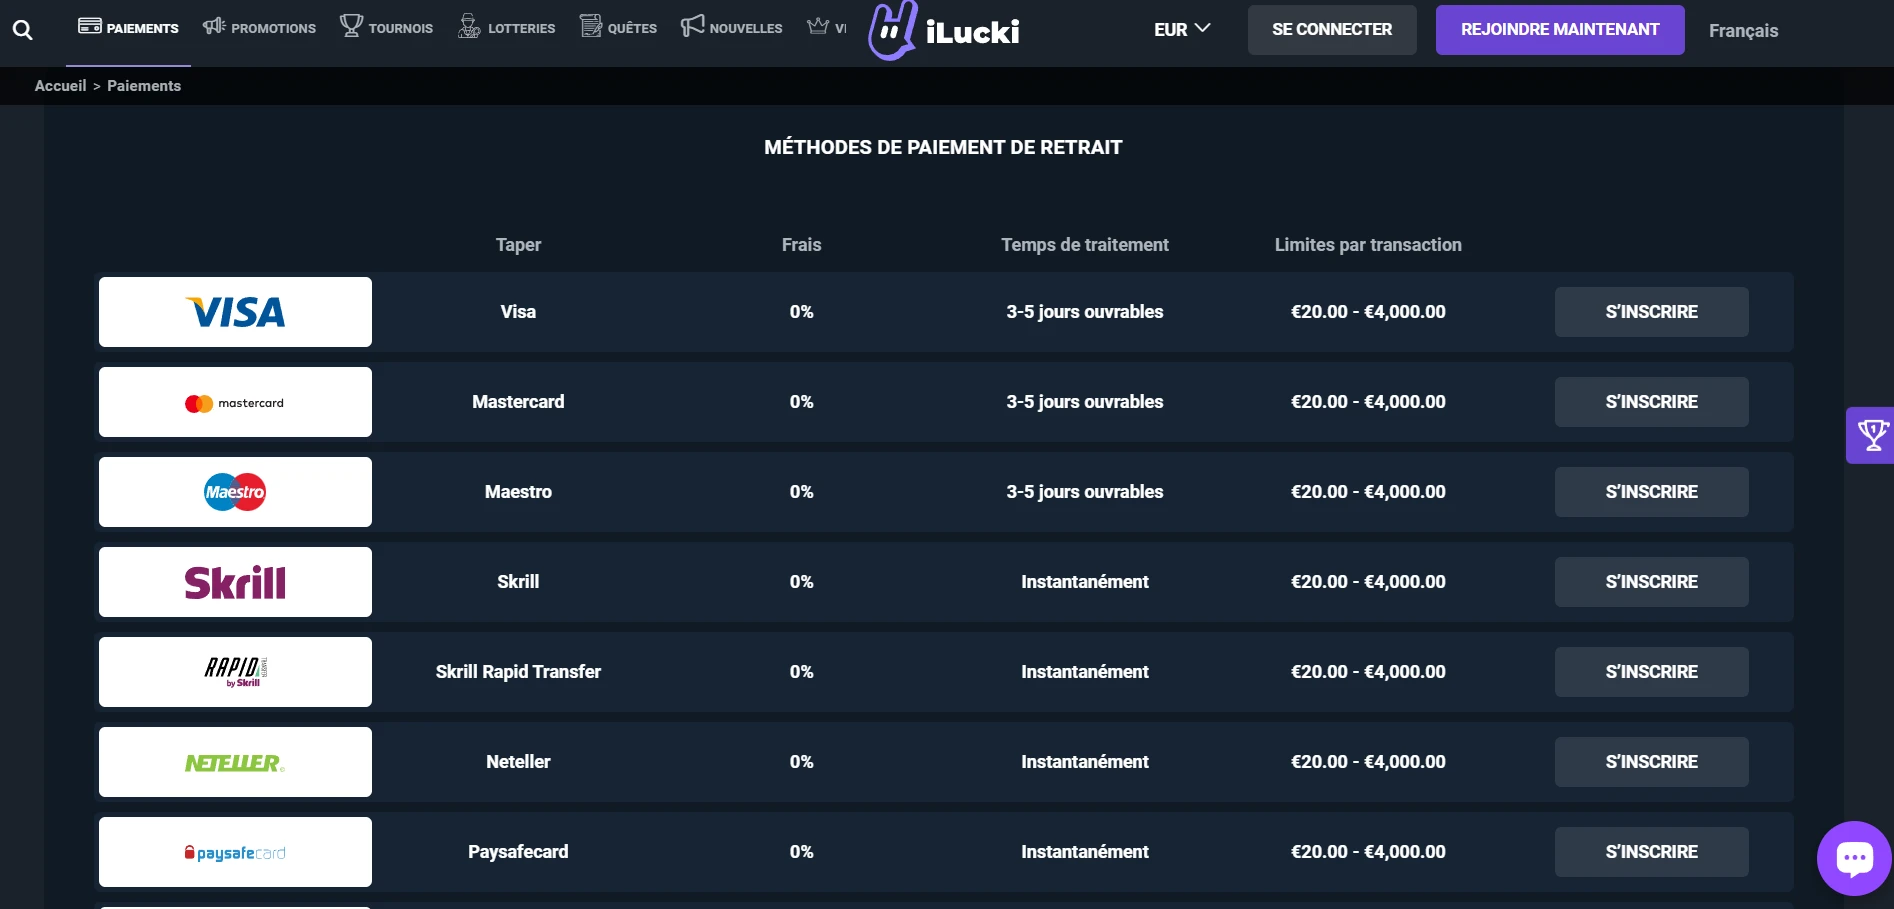Click the Rejoindre maintenant button
The width and height of the screenshot is (1894, 909).
pyautogui.click(x=1560, y=30)
